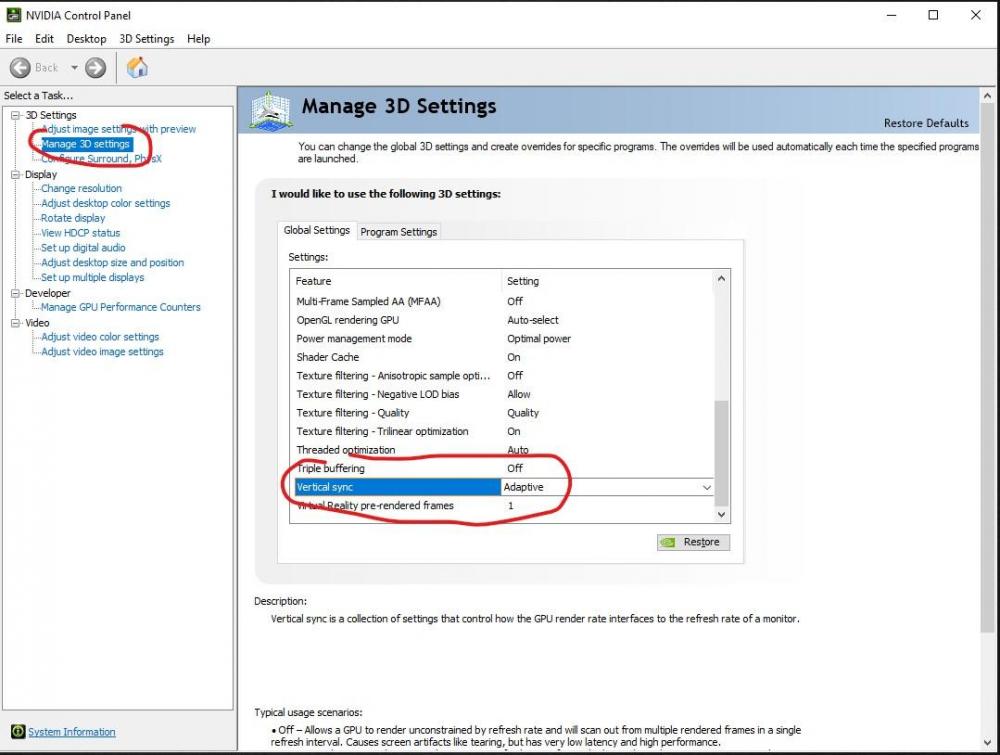Screen dimensions: 1000x755
Task: Collapse the 3D Settings tree node
Action: pyautogui.click(x=15, y=115)
